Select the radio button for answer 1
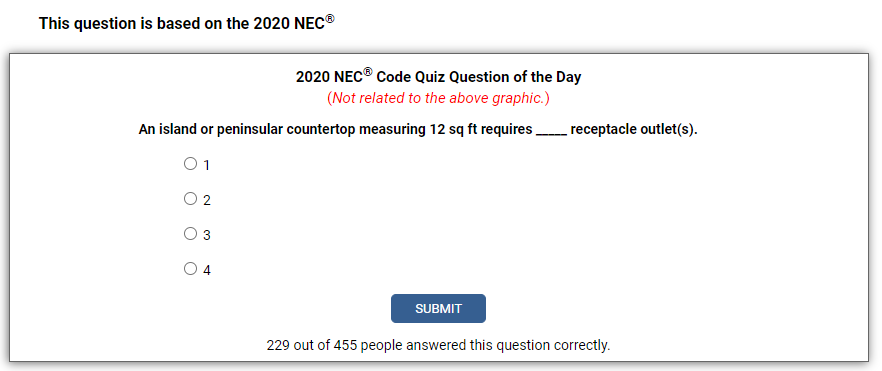This screenshot has width=882, height=371. (x=190, y=164)
